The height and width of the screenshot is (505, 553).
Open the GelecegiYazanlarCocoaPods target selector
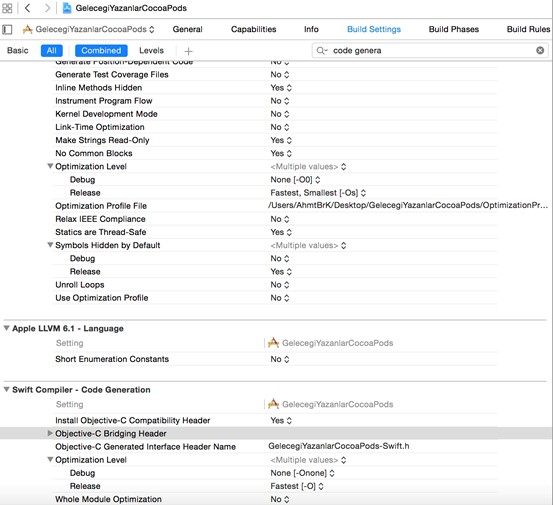89,29
